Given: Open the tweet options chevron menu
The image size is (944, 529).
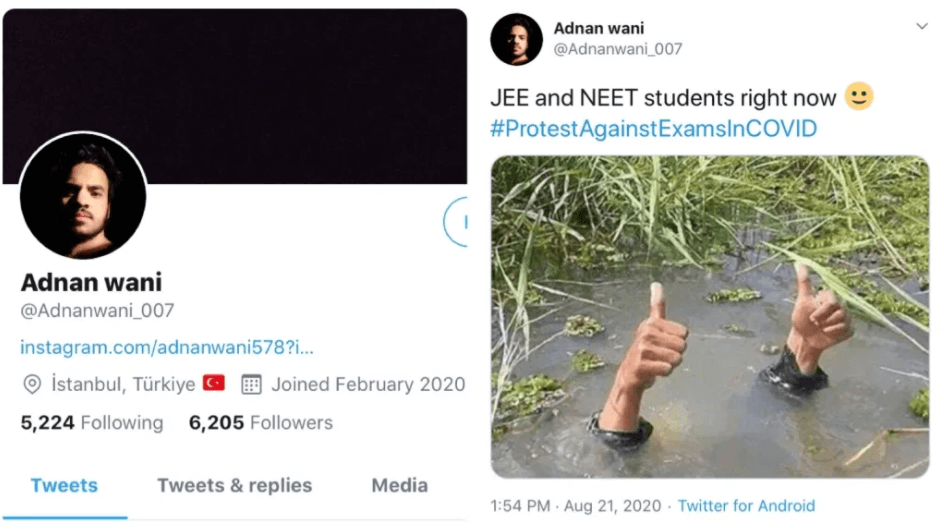Looking at the screenshot, I should click(921, 27).
